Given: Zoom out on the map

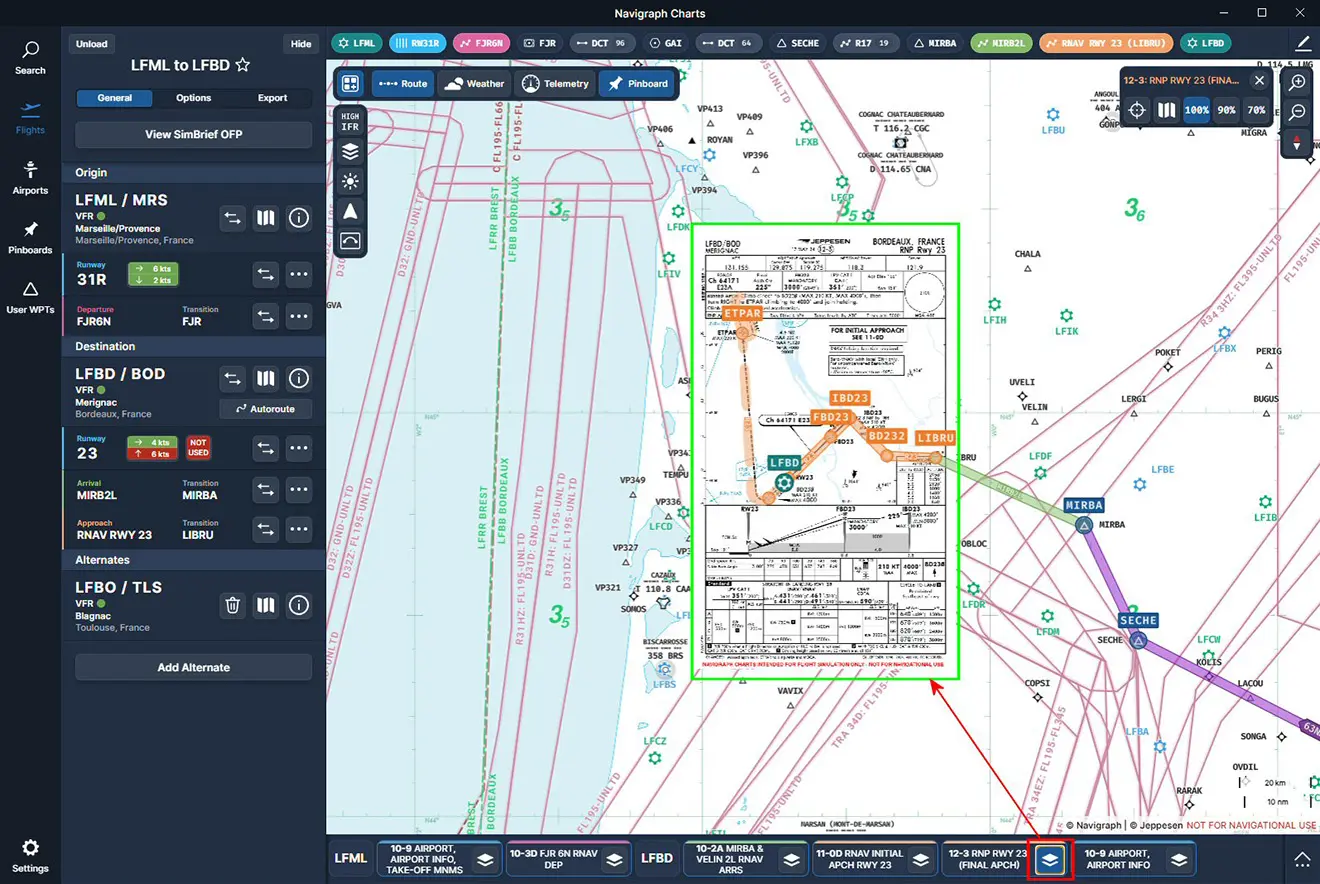Looking at the screenshot, I should pyautogui.click(x=1297, y=113).
